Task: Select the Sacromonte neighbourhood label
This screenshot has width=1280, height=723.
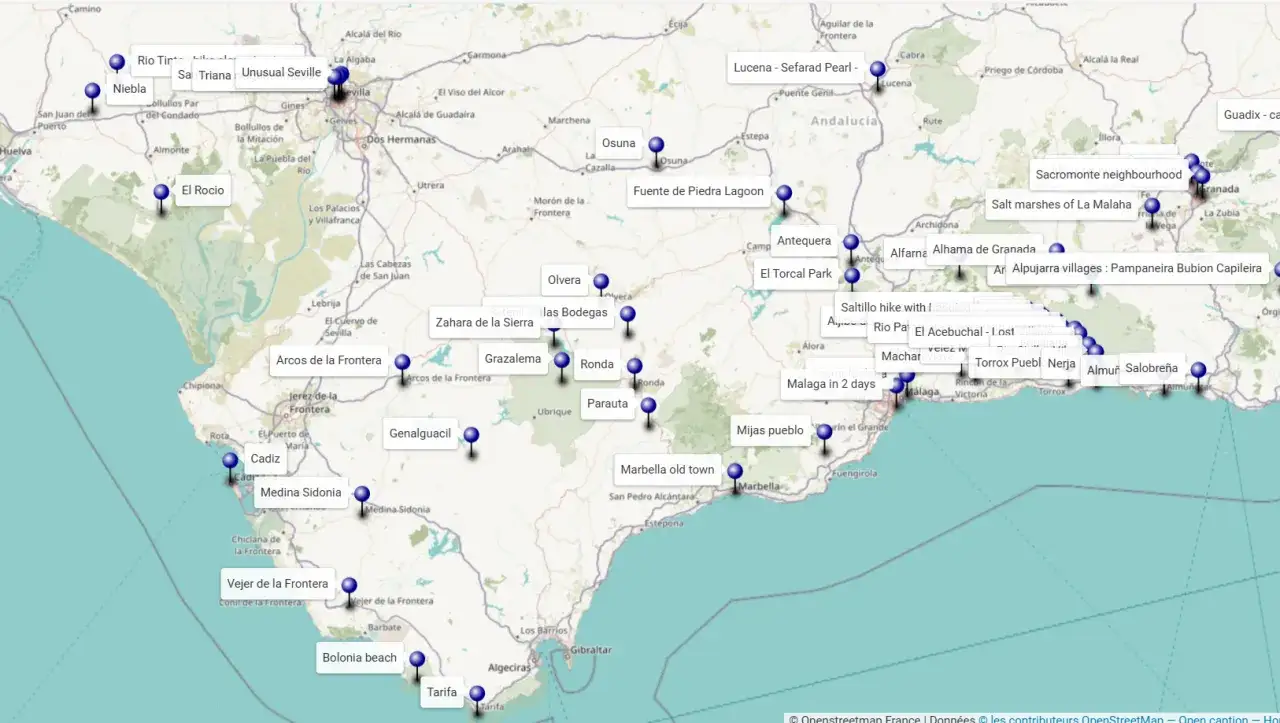Action: [x=1109, y=175]
